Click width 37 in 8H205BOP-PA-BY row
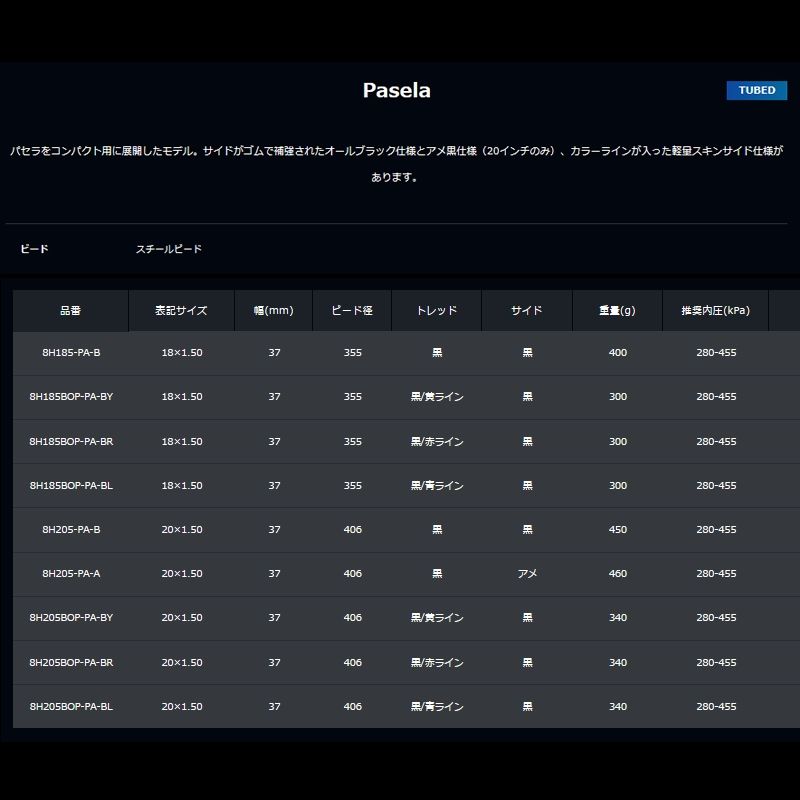 [x=274, y=617]
